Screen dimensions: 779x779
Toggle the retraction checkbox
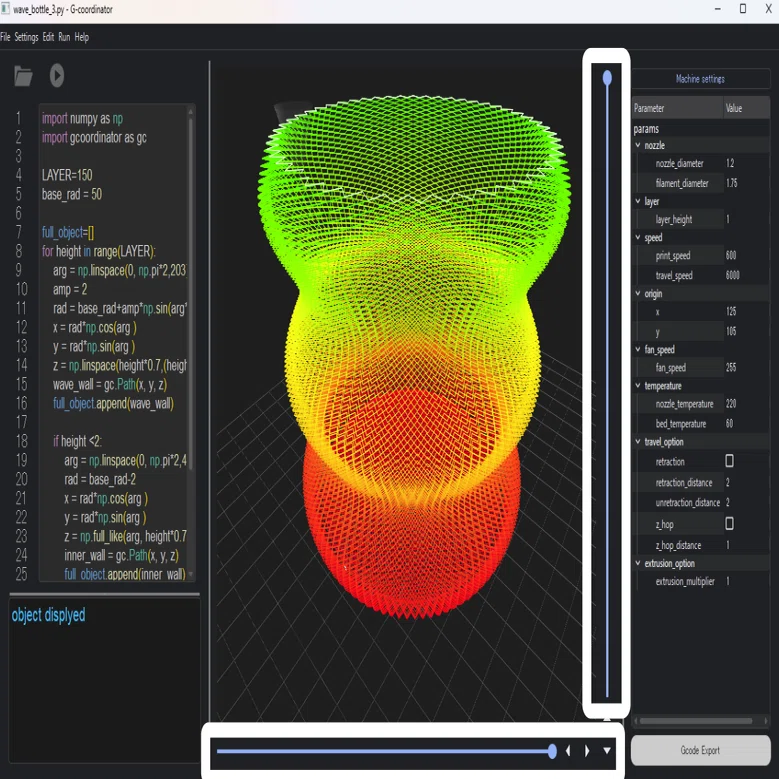[x=729, y=461]
